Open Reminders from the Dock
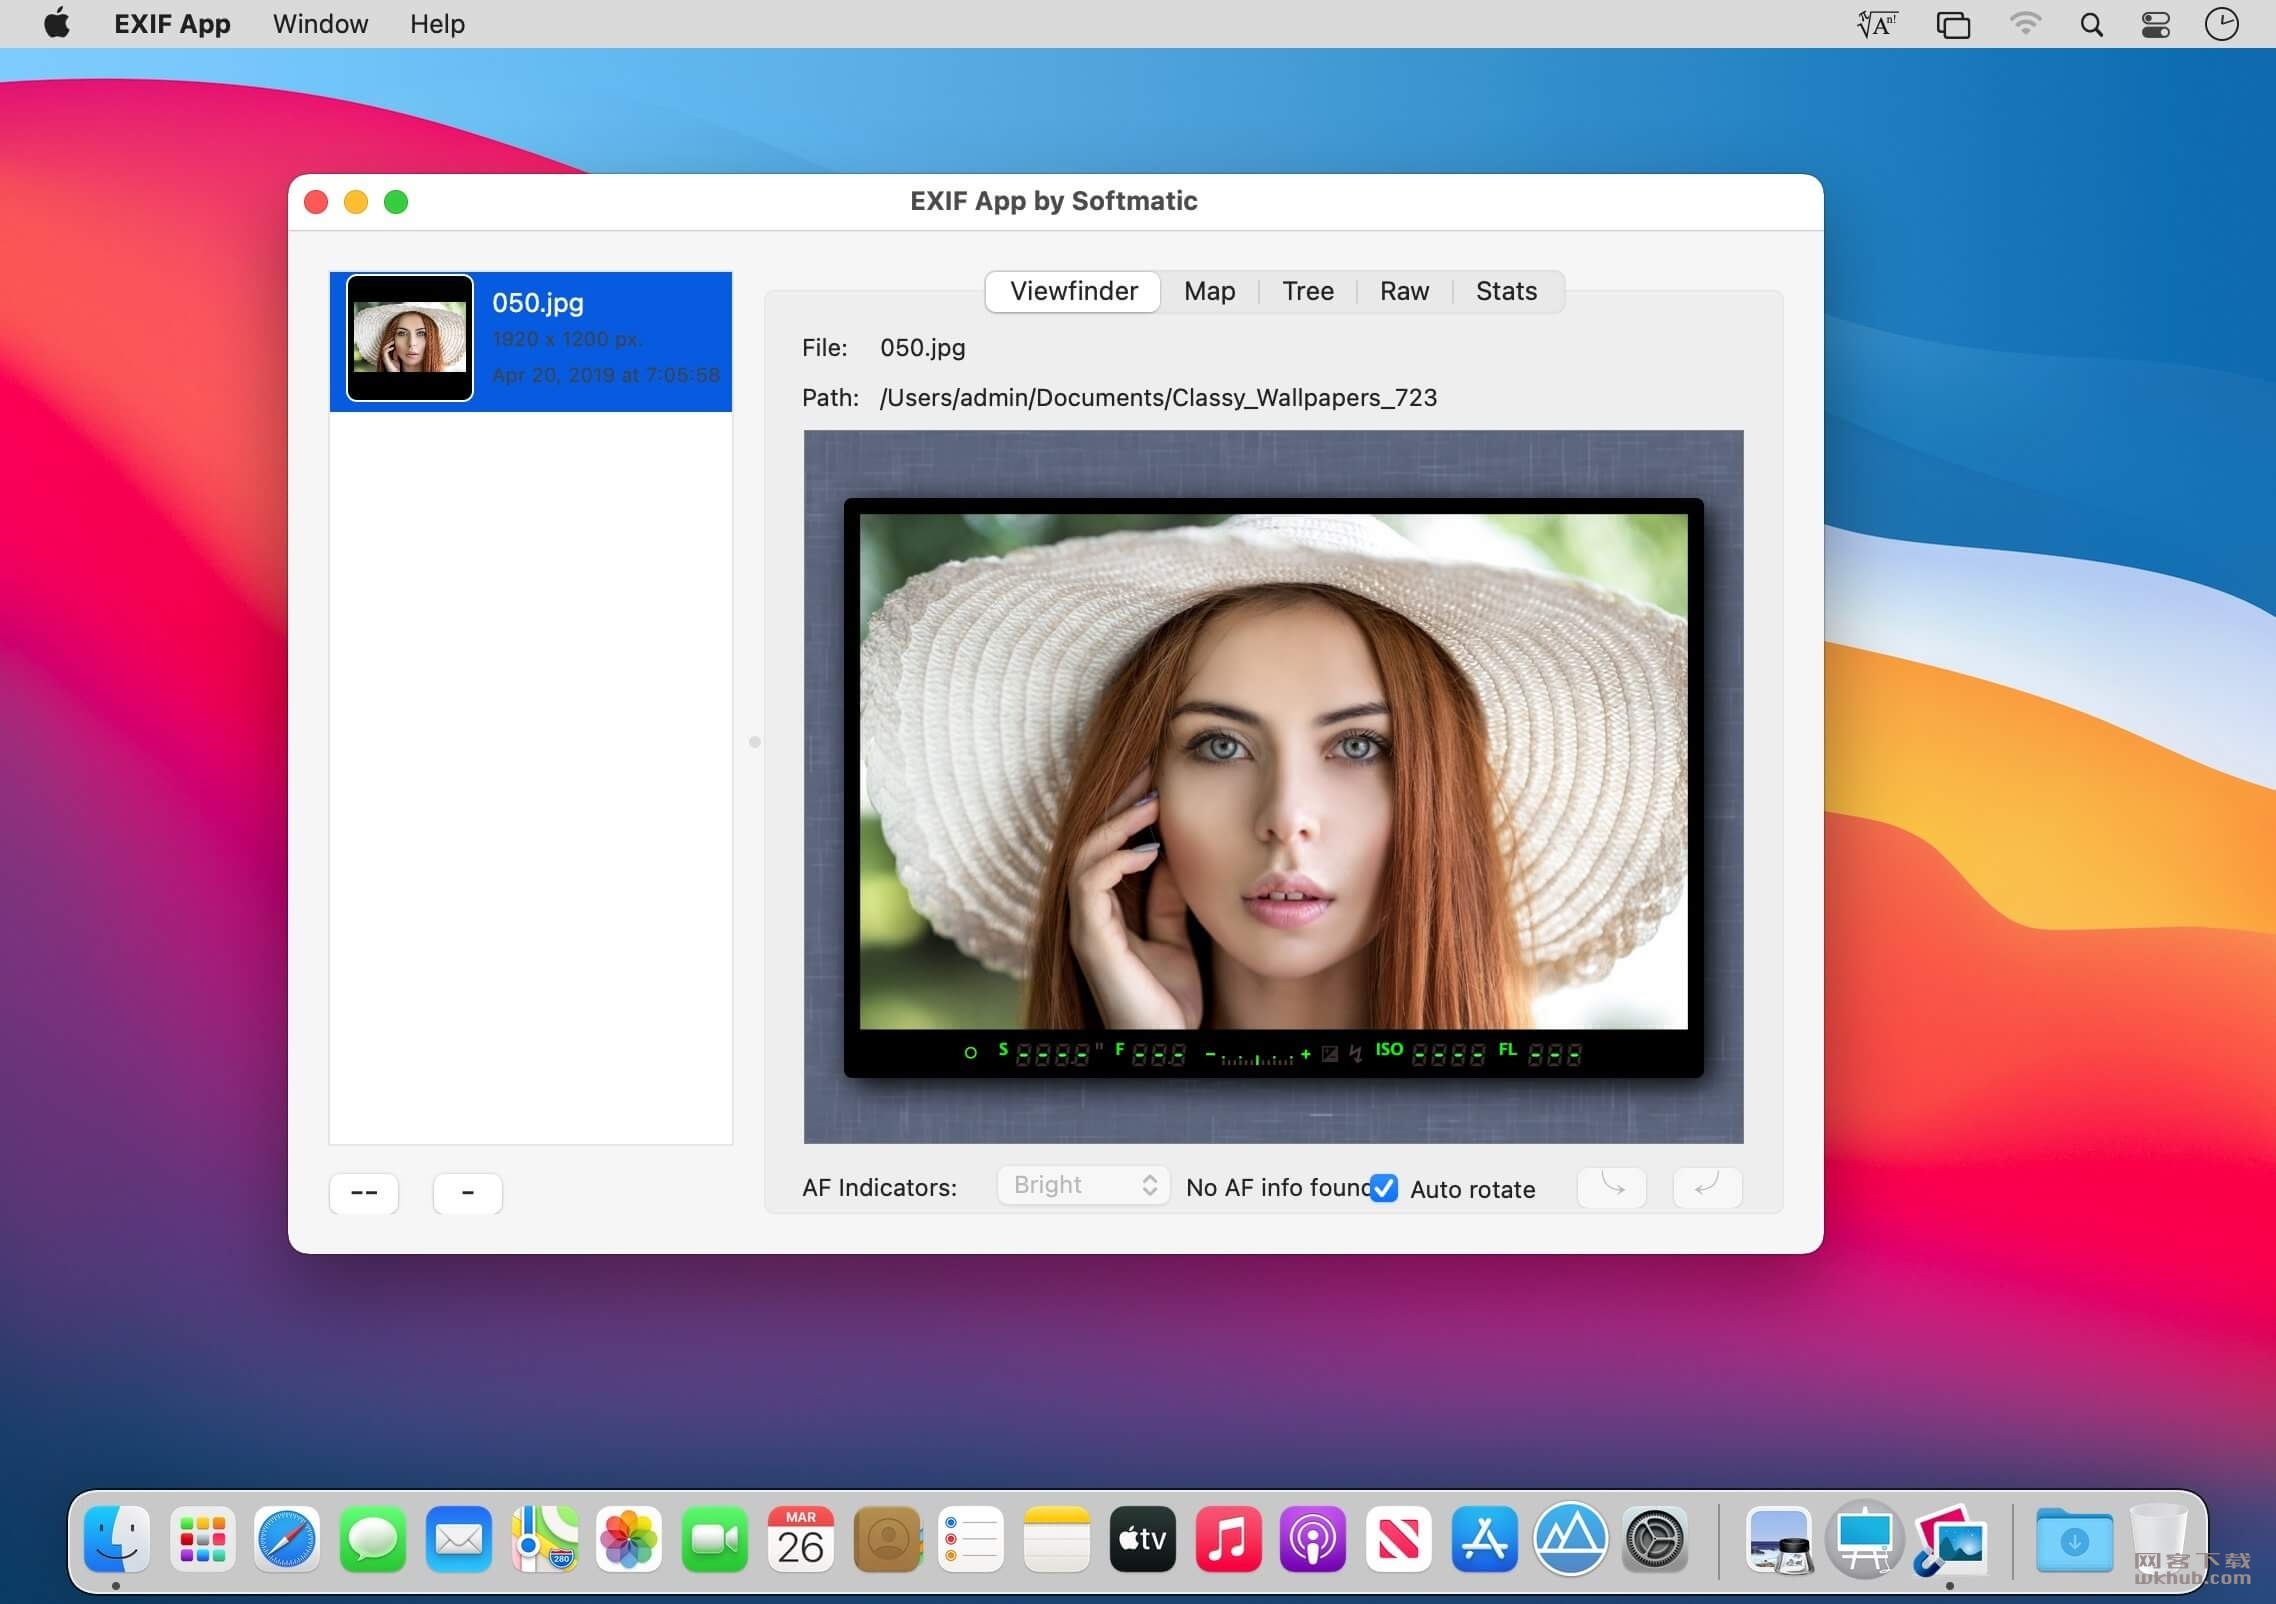Screen dimensions: 2276x1604 click(x=971, y=1539)
